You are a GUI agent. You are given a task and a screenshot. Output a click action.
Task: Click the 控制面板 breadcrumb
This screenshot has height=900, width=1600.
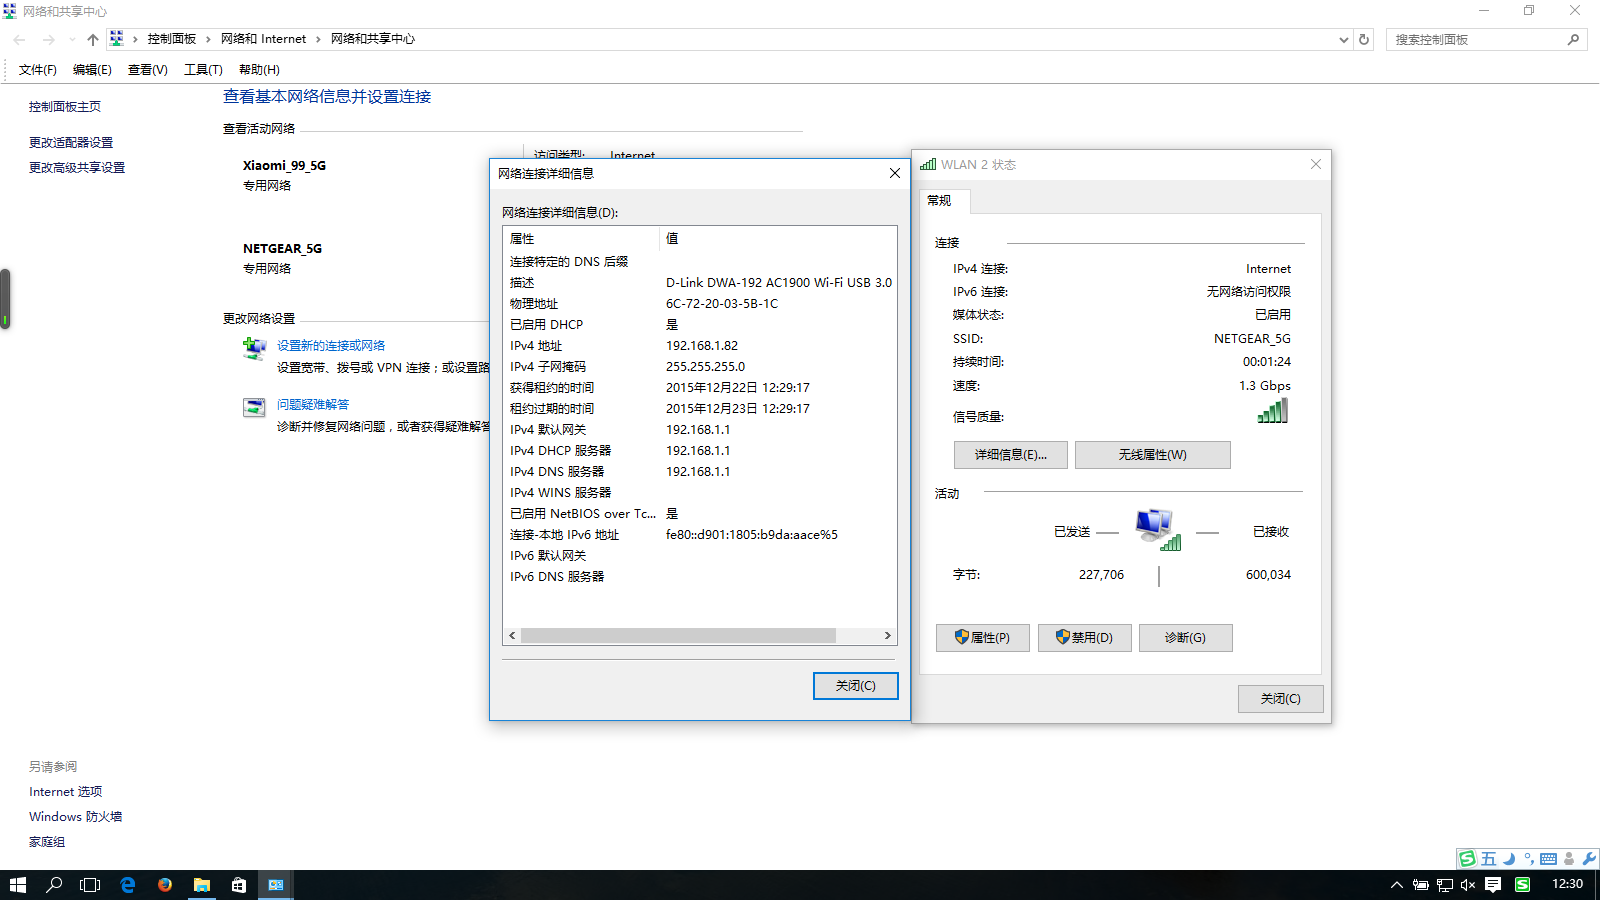point(172,40)
